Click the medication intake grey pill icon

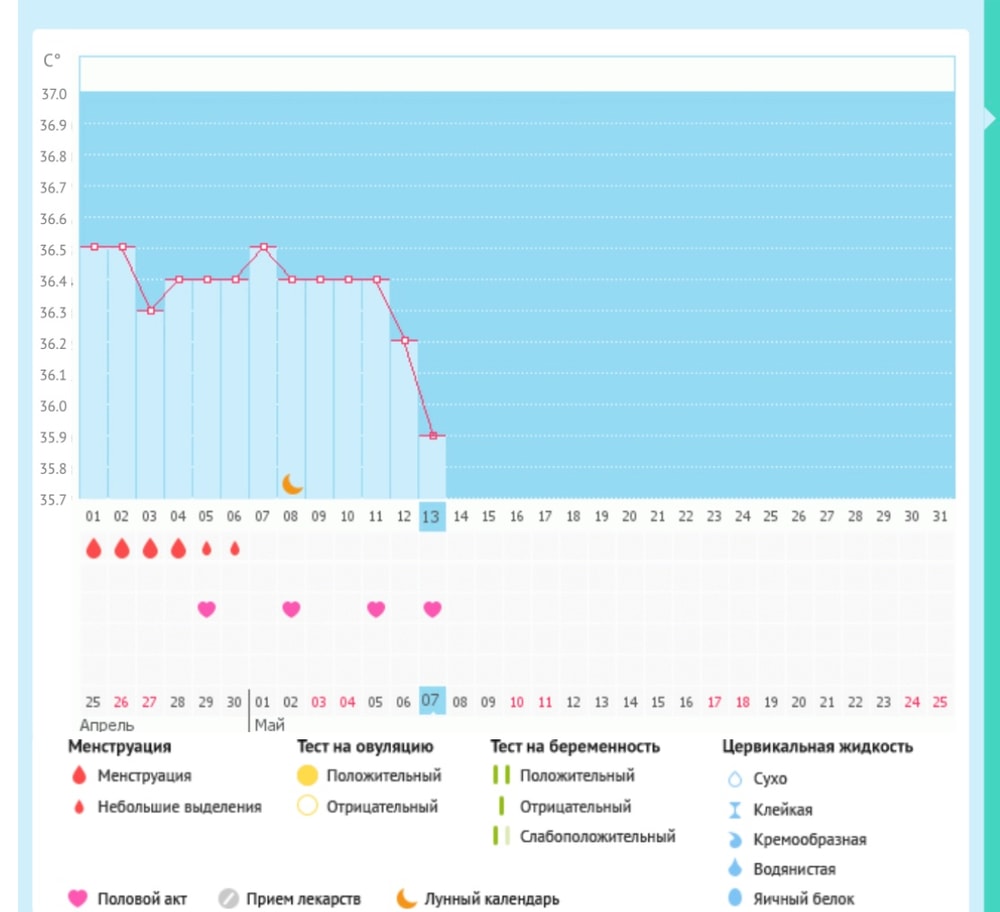pyautogui.click(x=228, y=898)
